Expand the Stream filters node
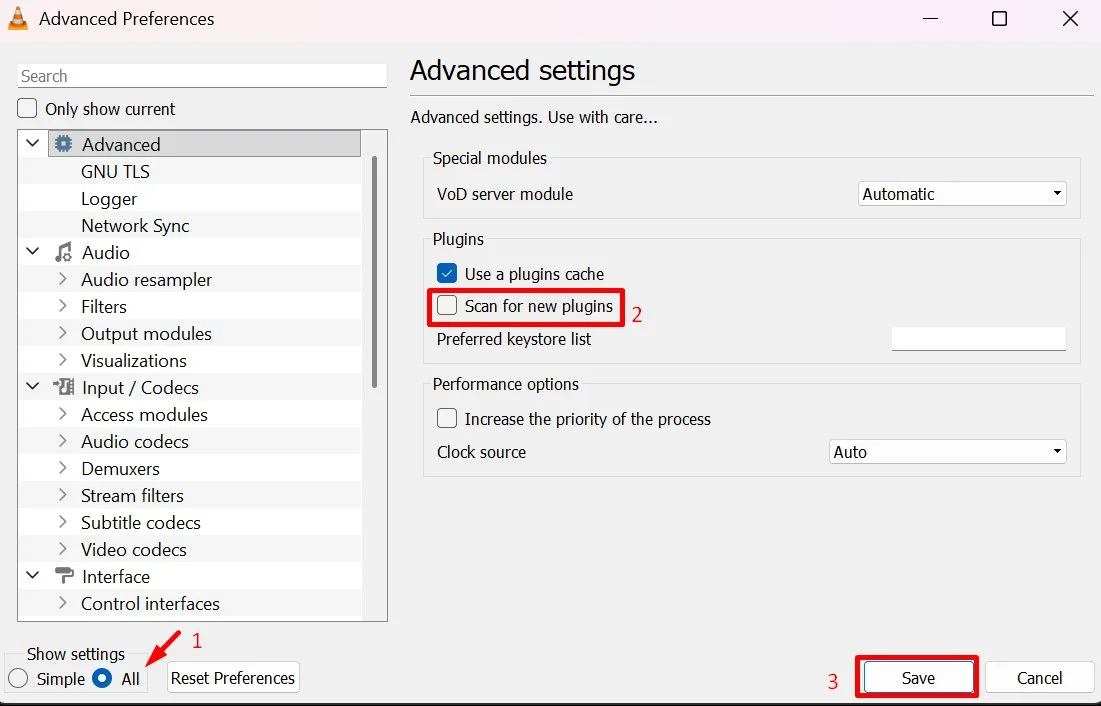This screenshot has height=706, width=1101. 62,495
